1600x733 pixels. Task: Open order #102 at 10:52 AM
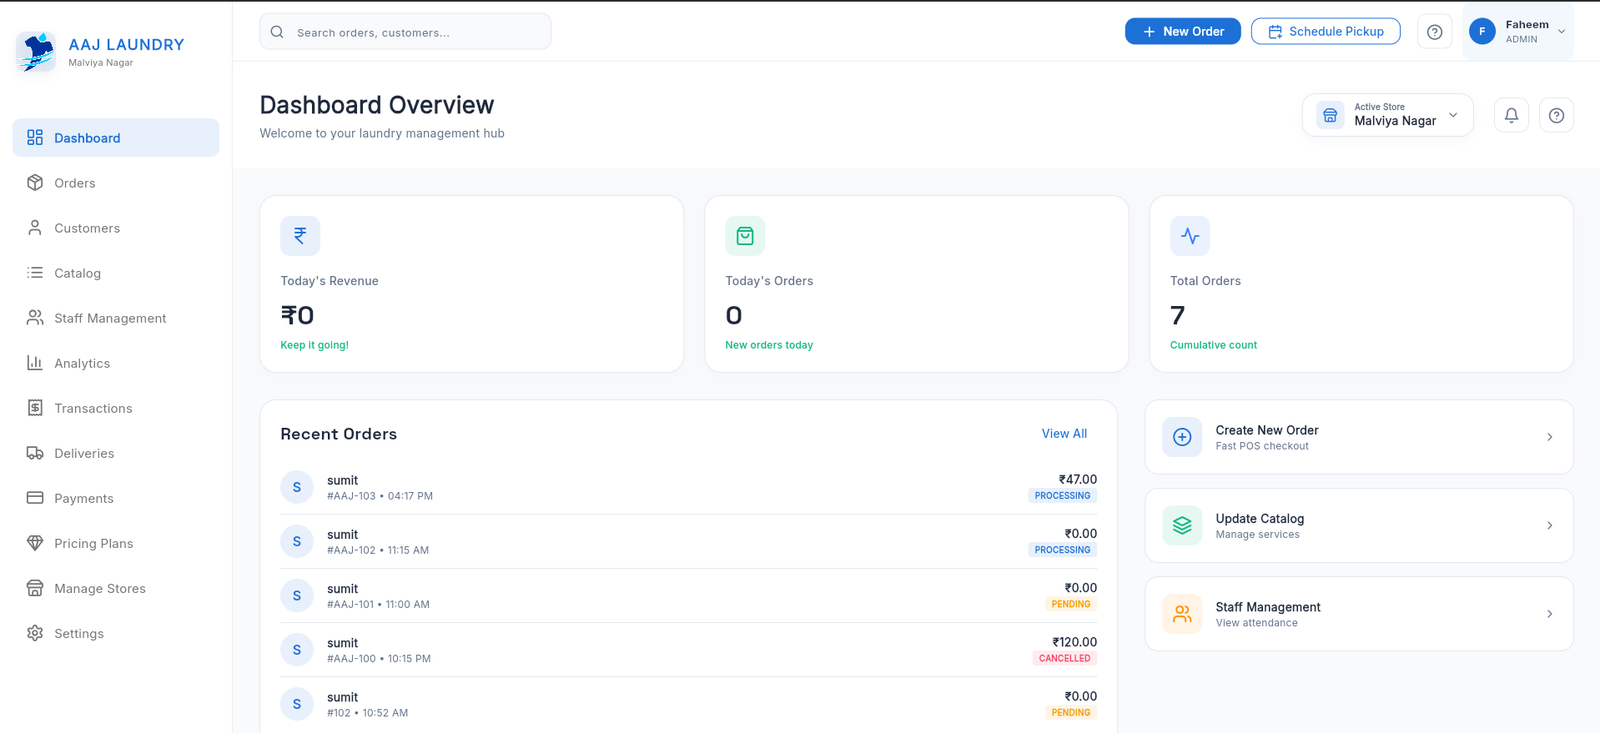tap(688, 704)
